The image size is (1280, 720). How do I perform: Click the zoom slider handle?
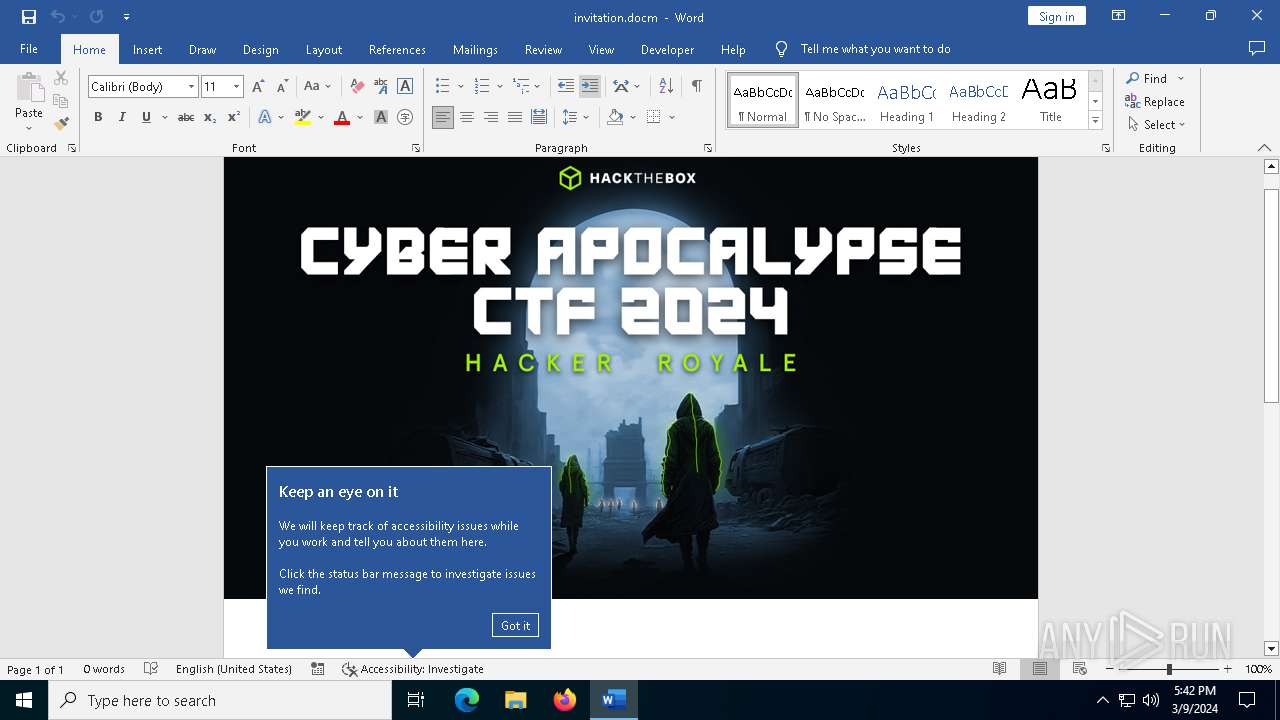(x=1169, y=669)
